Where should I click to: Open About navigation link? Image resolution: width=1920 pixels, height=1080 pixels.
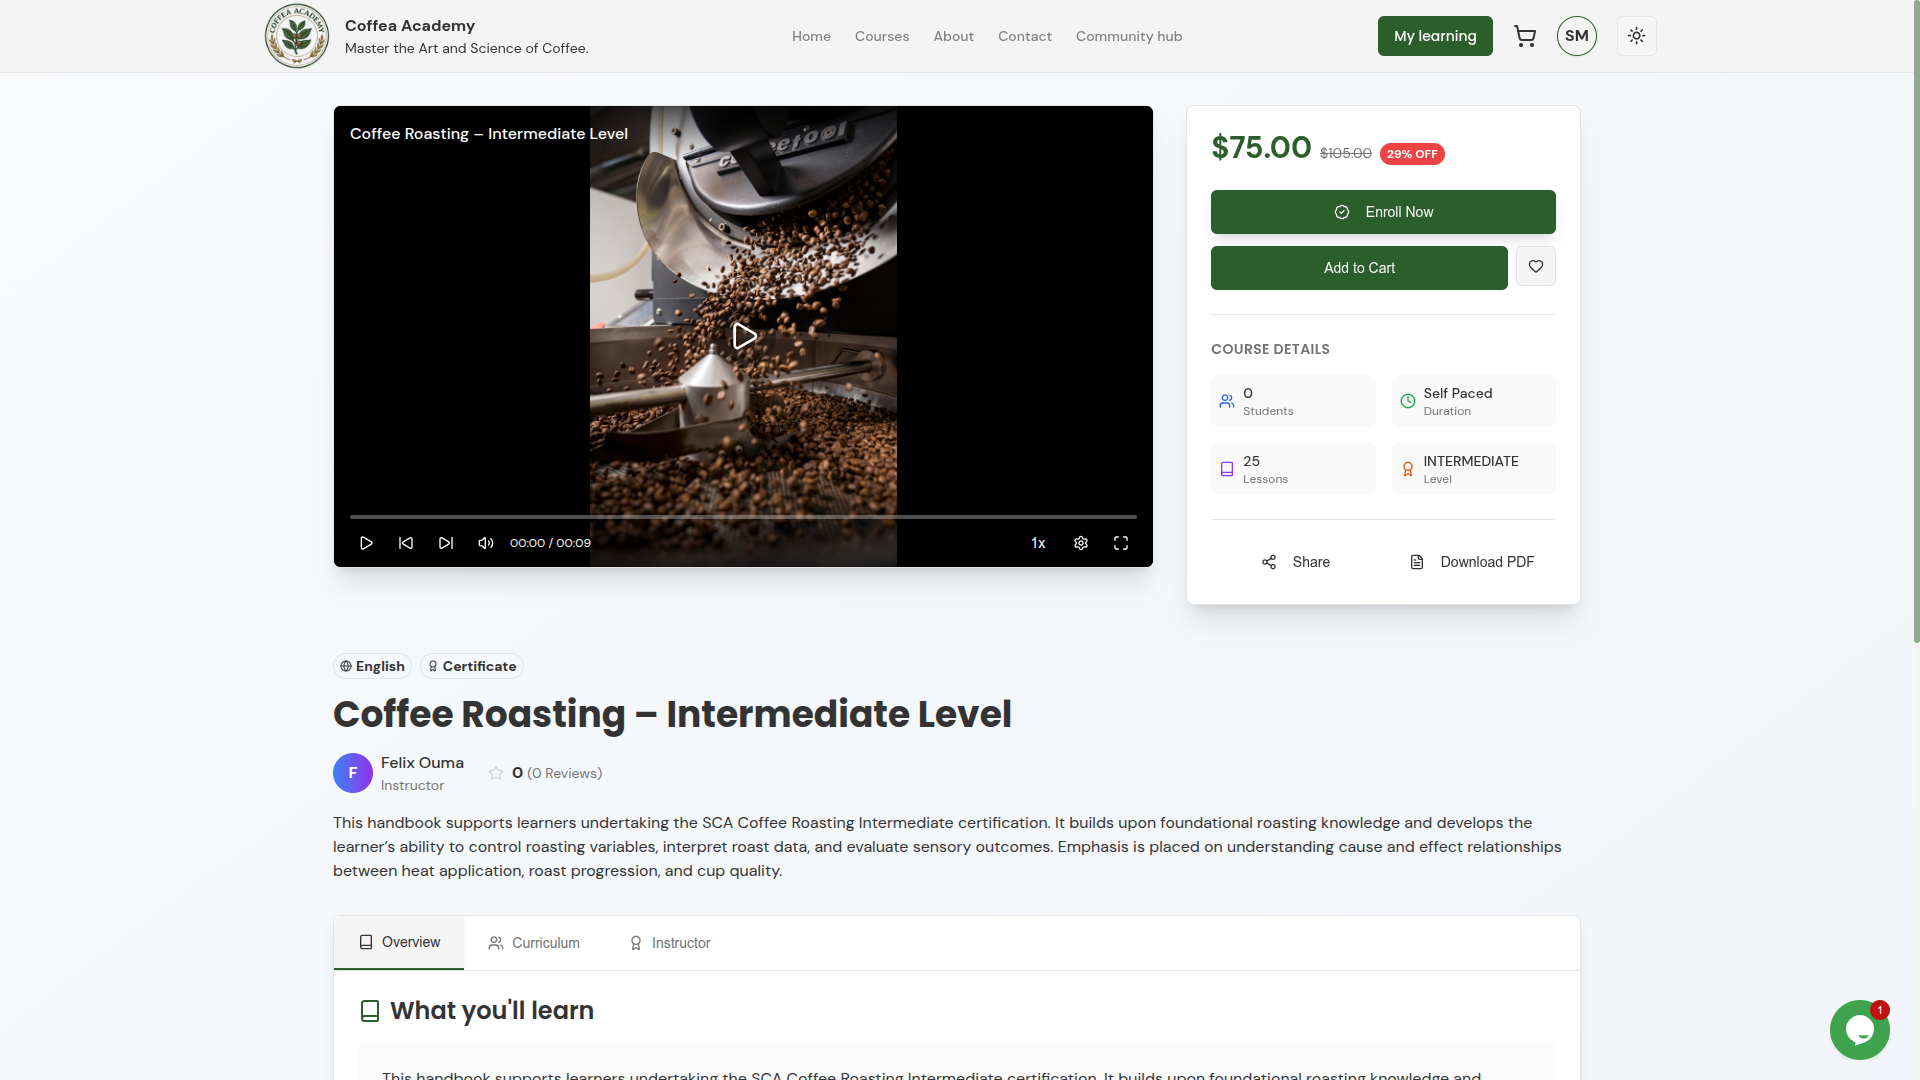tap(953, 36)
